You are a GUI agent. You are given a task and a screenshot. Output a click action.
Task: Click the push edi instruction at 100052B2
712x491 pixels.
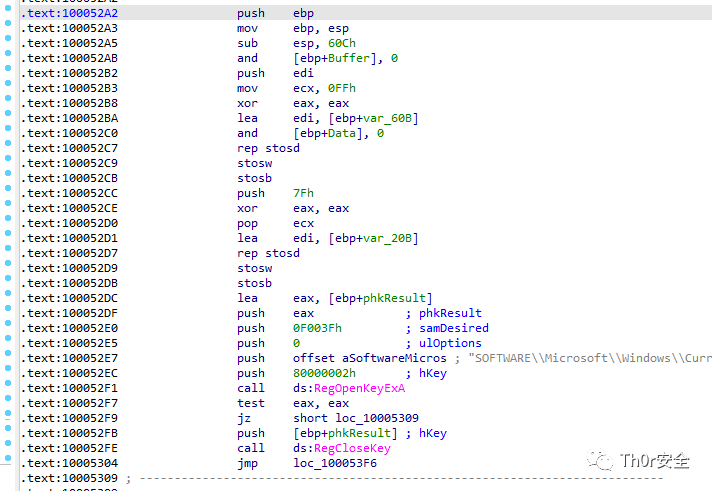point(275,73)
